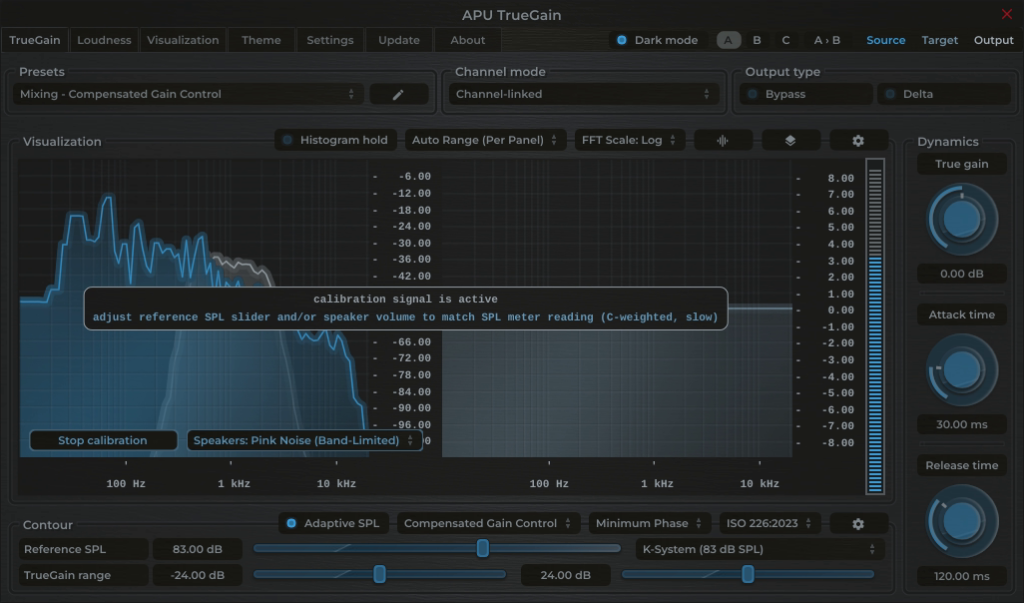This screenshot has height=603, width=1024.
Task: Click the layers overlay icon above the graph
Action: coord(791,140)
